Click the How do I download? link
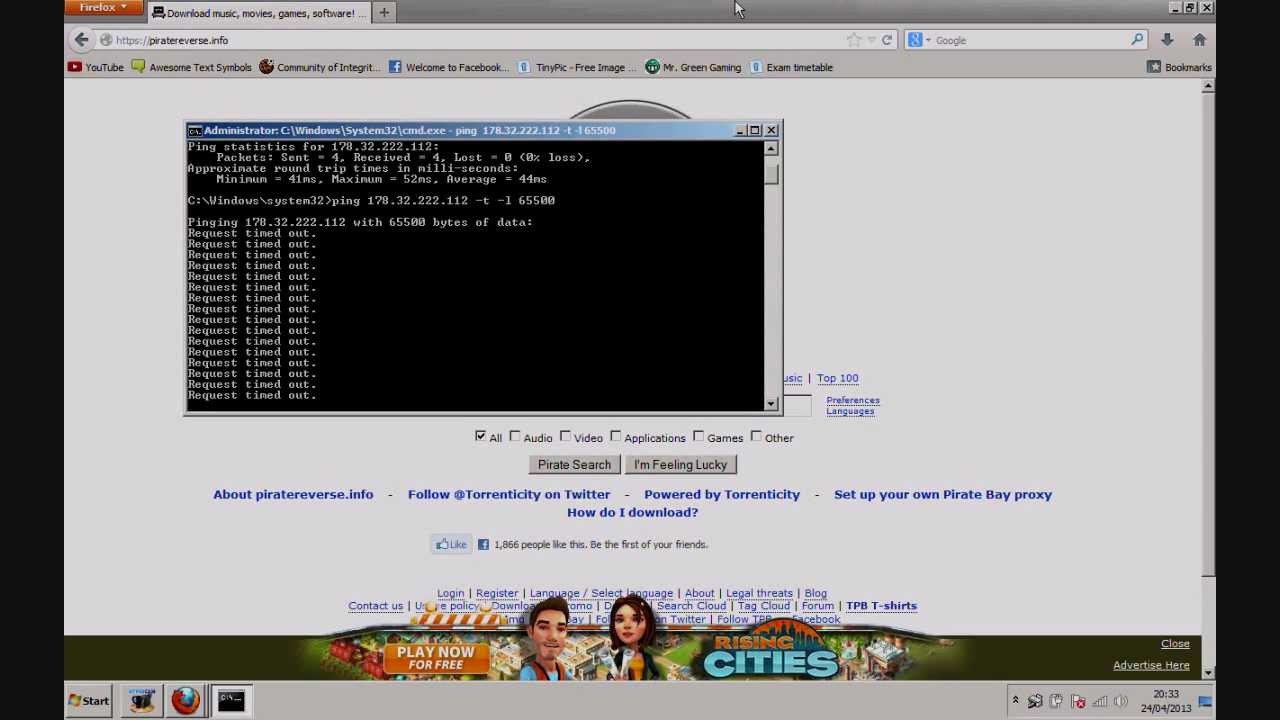Viewport: 1280px width, 720px height. pos(632,512)
